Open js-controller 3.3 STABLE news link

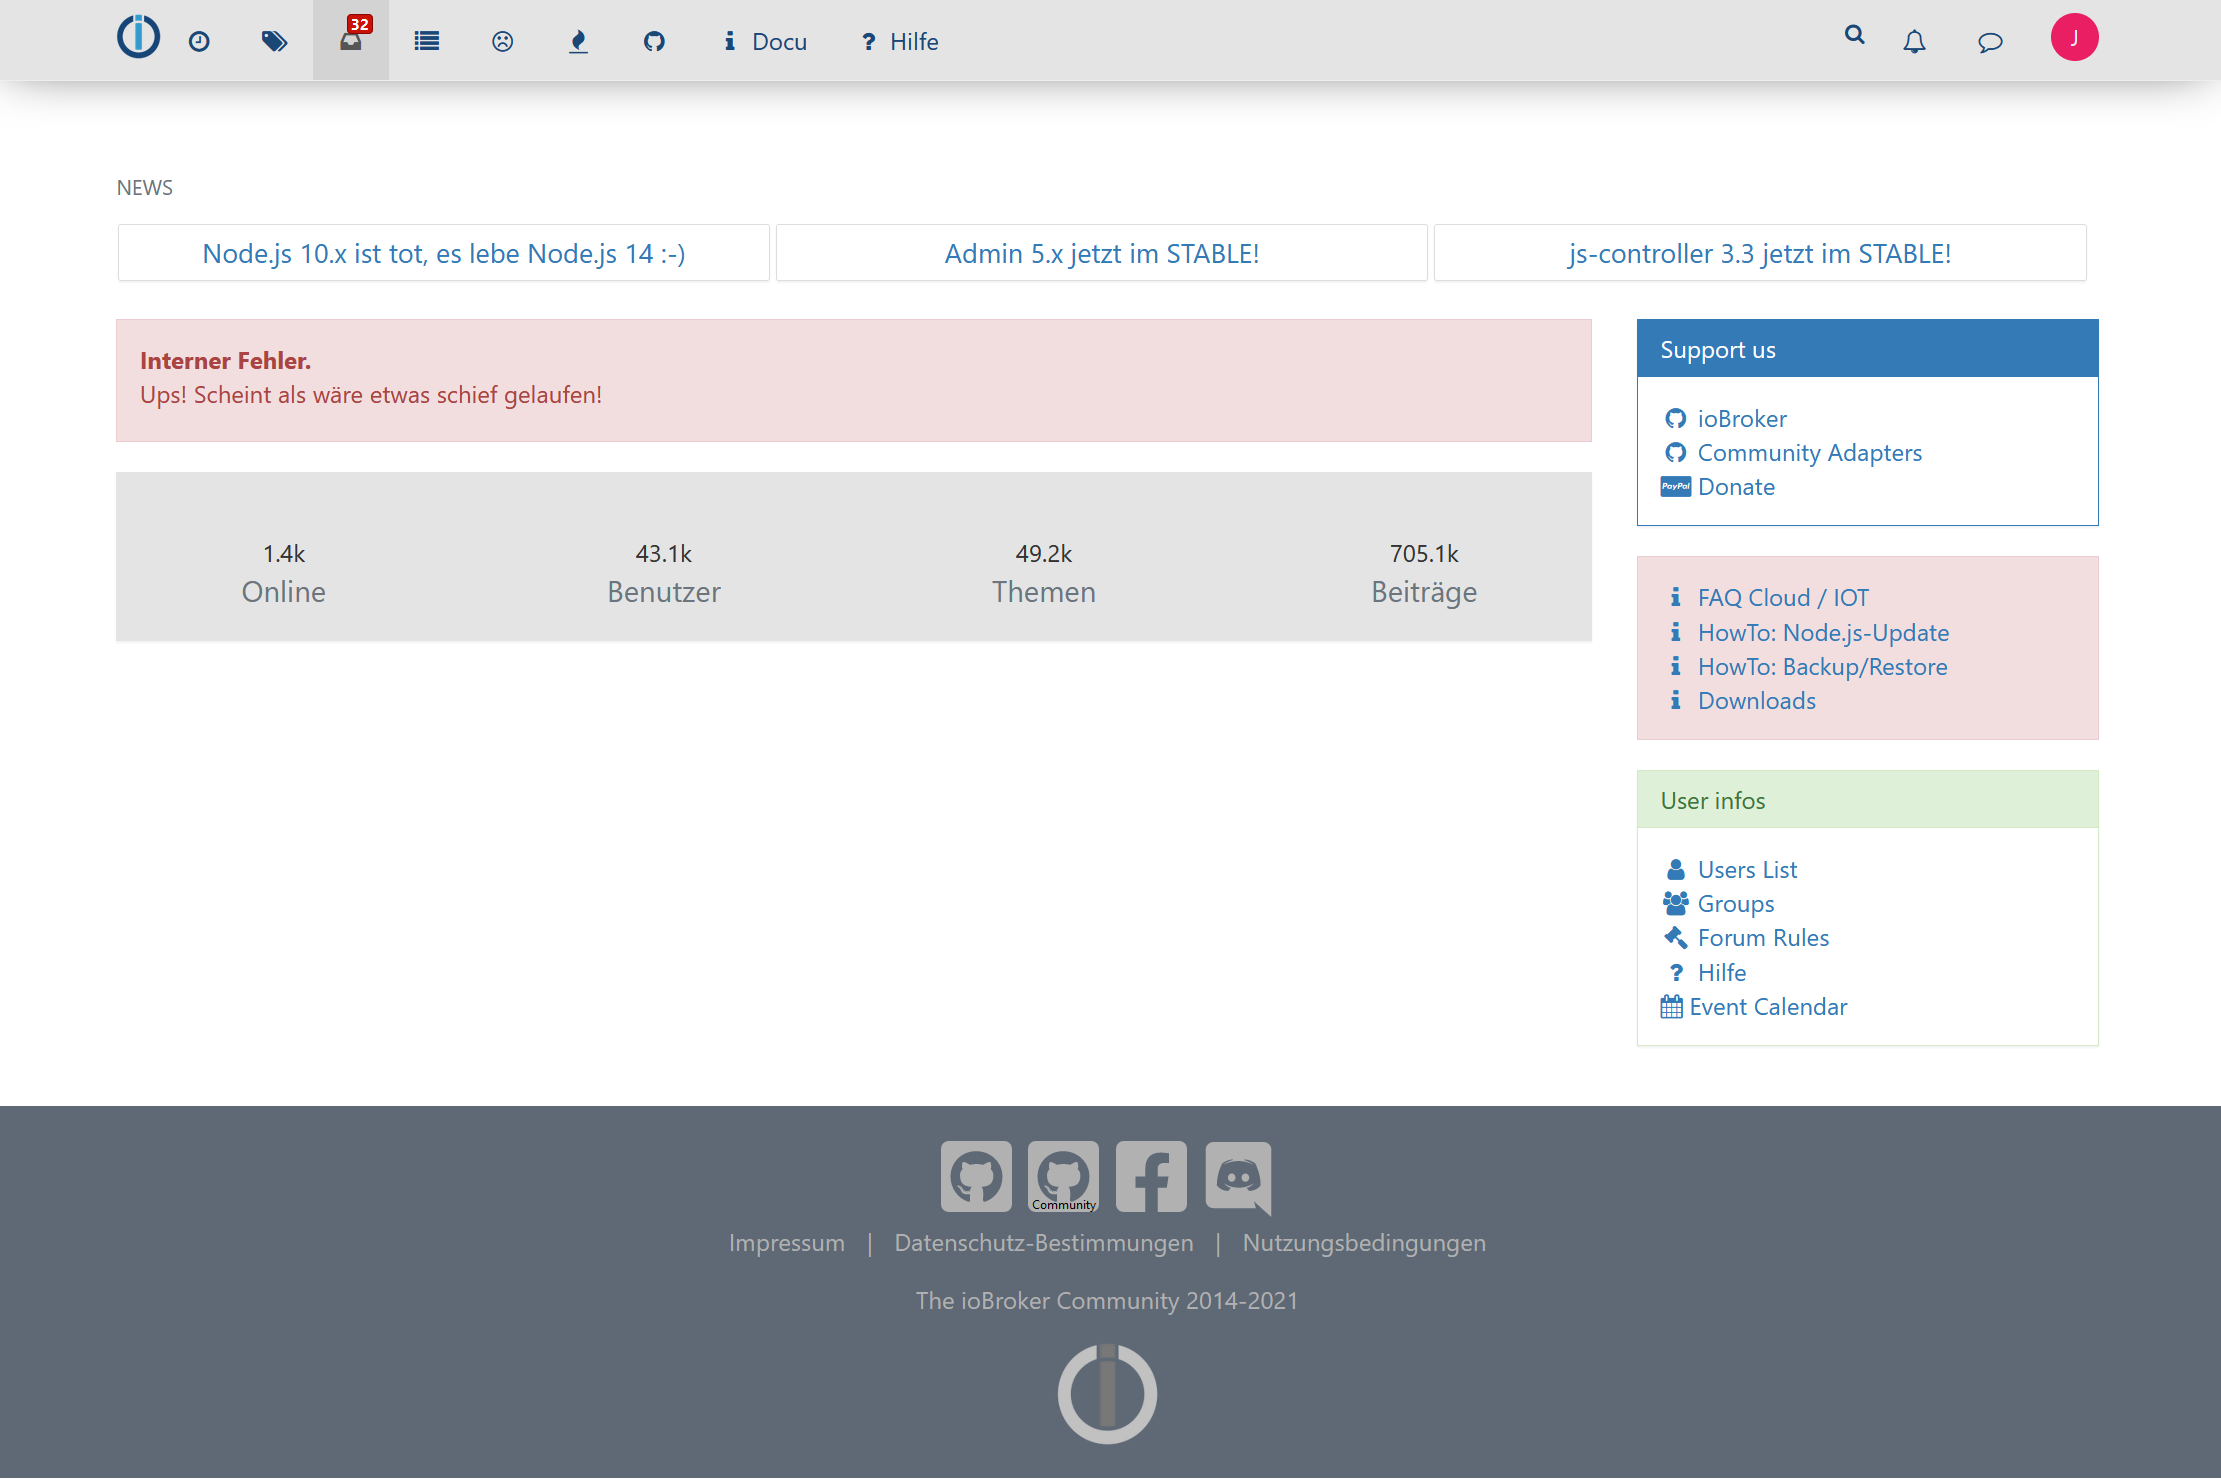(x=1759, y=253)
